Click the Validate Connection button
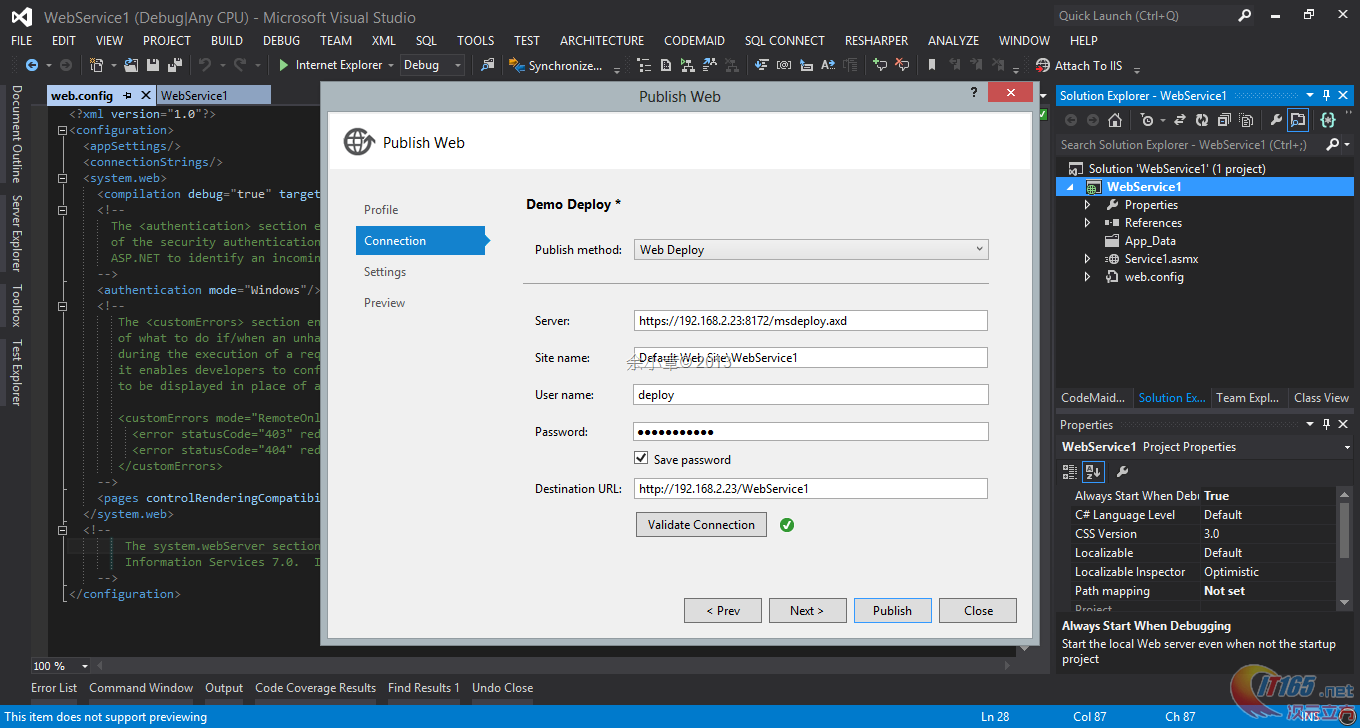The width and height of the screenshot is (1360, 728). (x=701, y=524)
